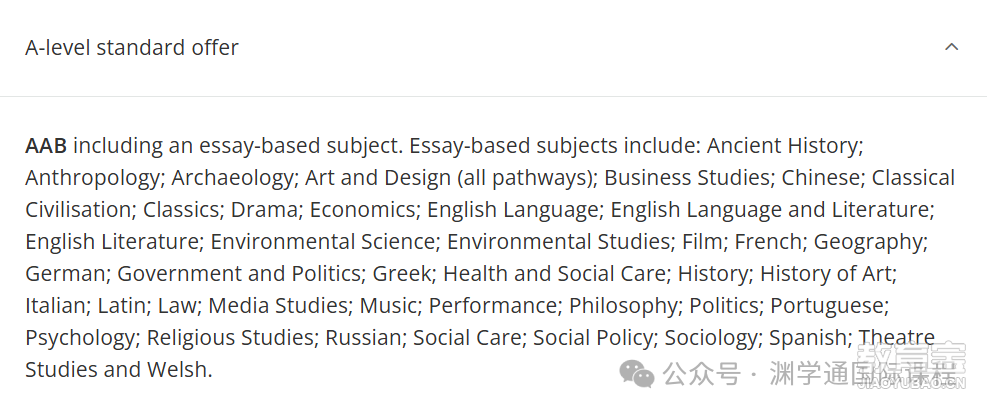
Task: Click the Environmental Science subject text
Action: tap(322, 242)
